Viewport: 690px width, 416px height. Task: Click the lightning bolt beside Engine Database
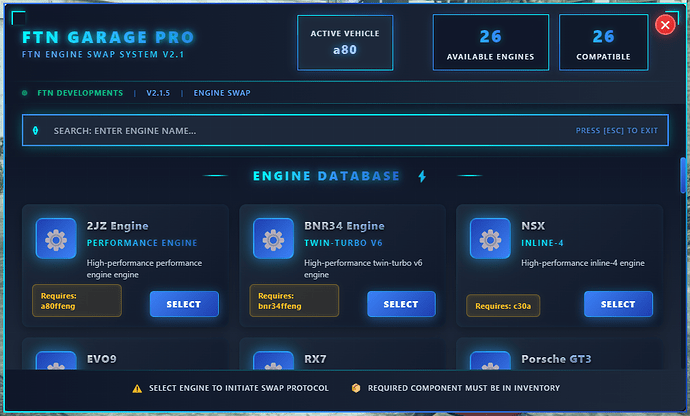[422, 177]
